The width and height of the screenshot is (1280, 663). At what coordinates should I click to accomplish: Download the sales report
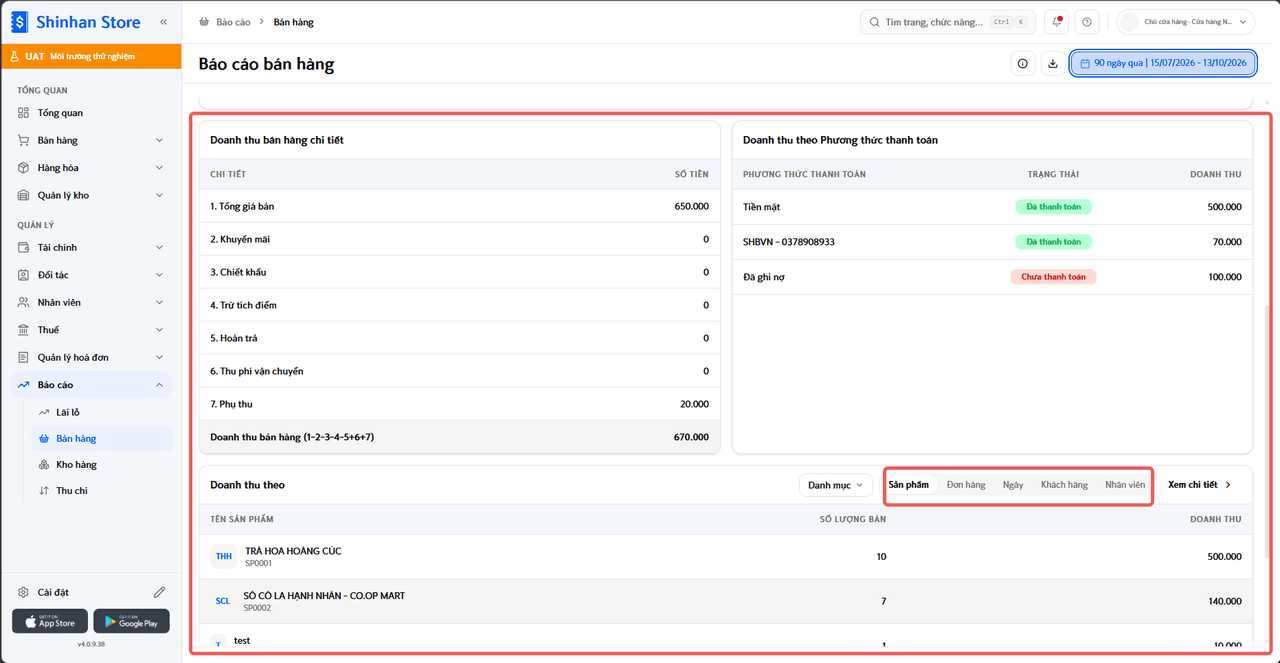pos(1052,64)
